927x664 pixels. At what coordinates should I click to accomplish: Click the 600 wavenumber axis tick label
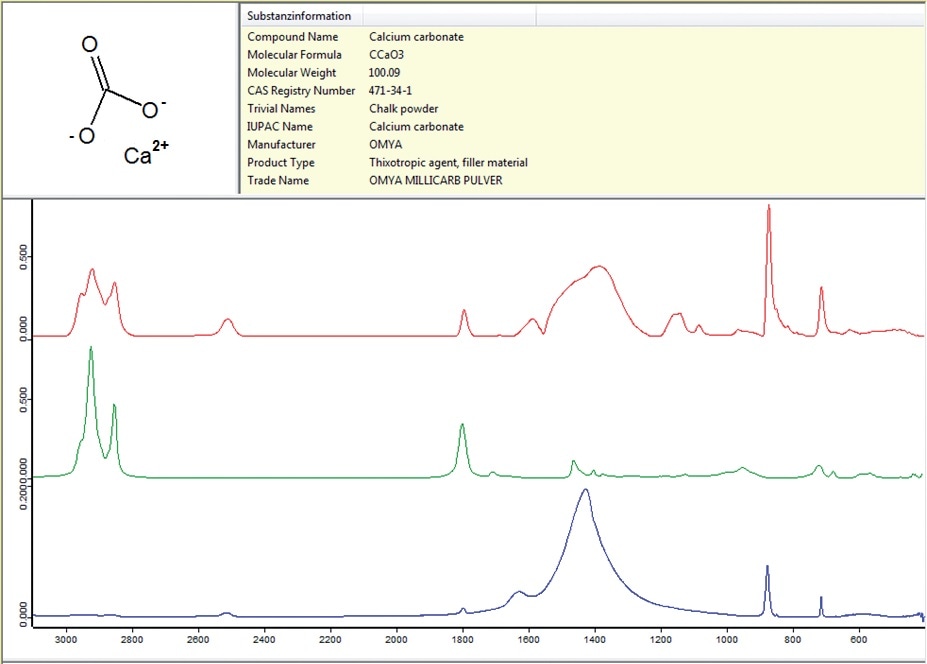click(859, 640)
